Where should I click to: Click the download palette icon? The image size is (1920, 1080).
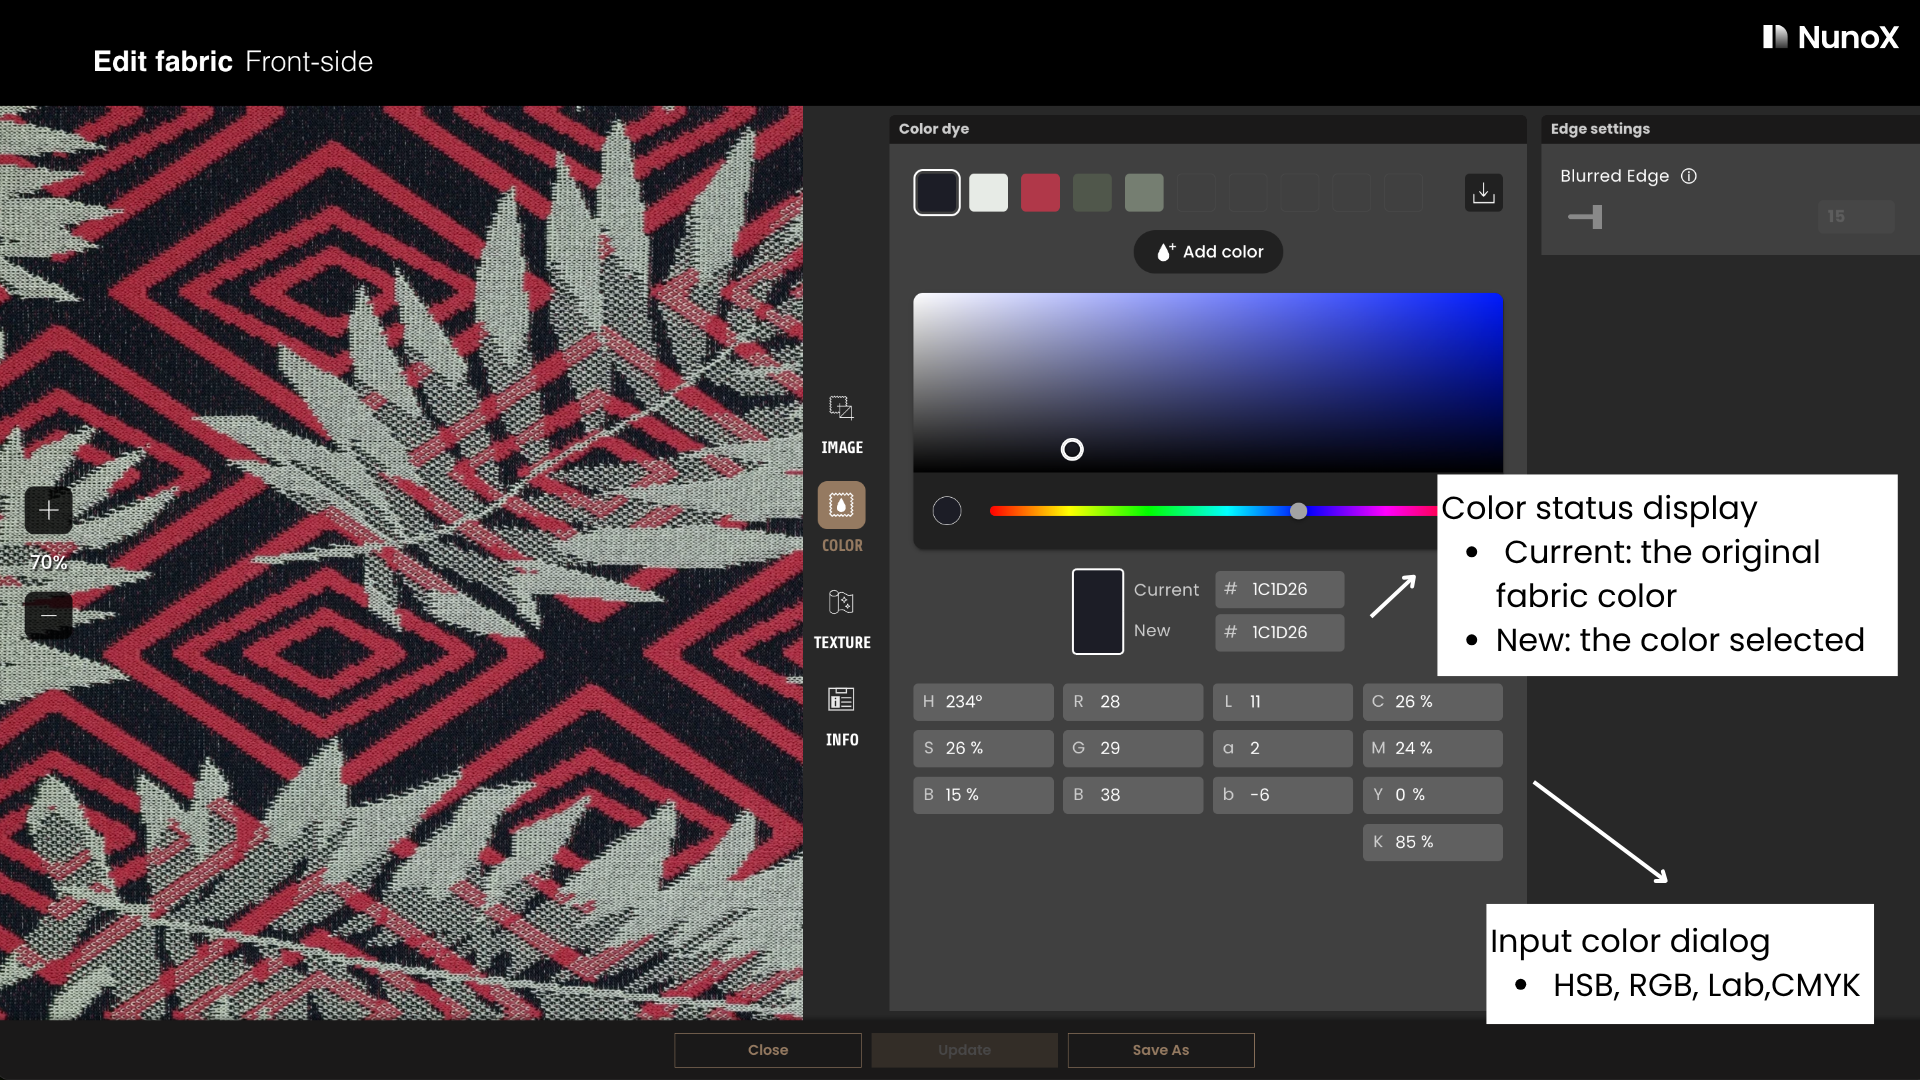[x=1484, y=192]
